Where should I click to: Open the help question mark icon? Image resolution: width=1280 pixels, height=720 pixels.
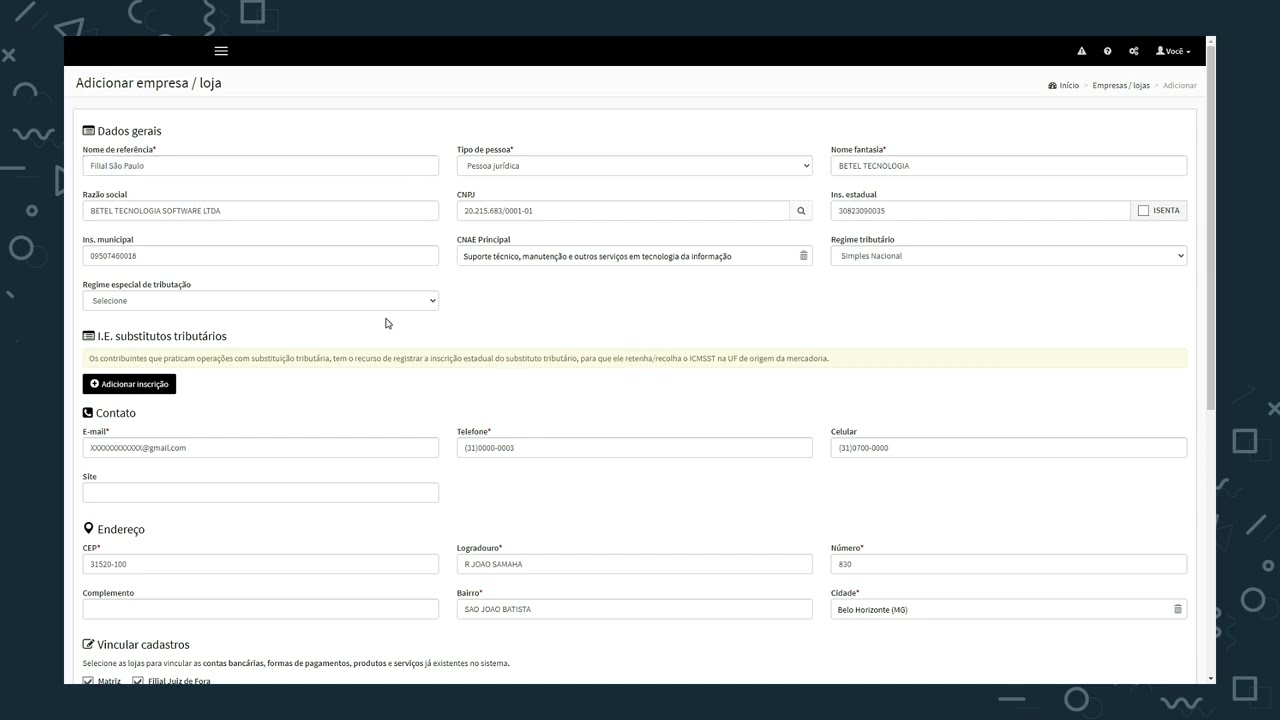(x=1107, y=51)
